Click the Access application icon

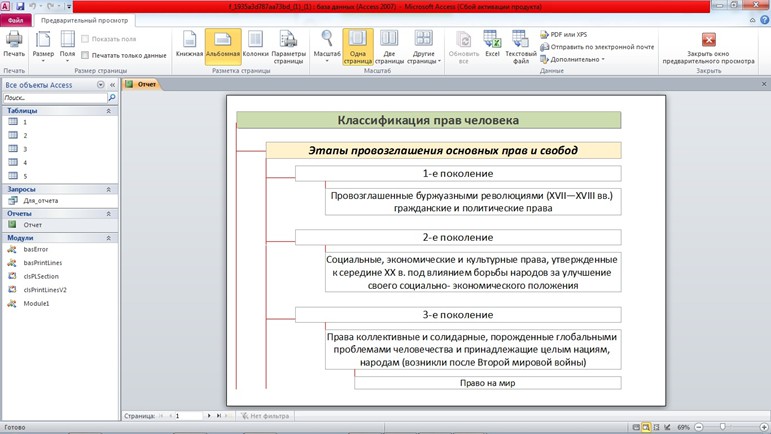pos(5,6)
